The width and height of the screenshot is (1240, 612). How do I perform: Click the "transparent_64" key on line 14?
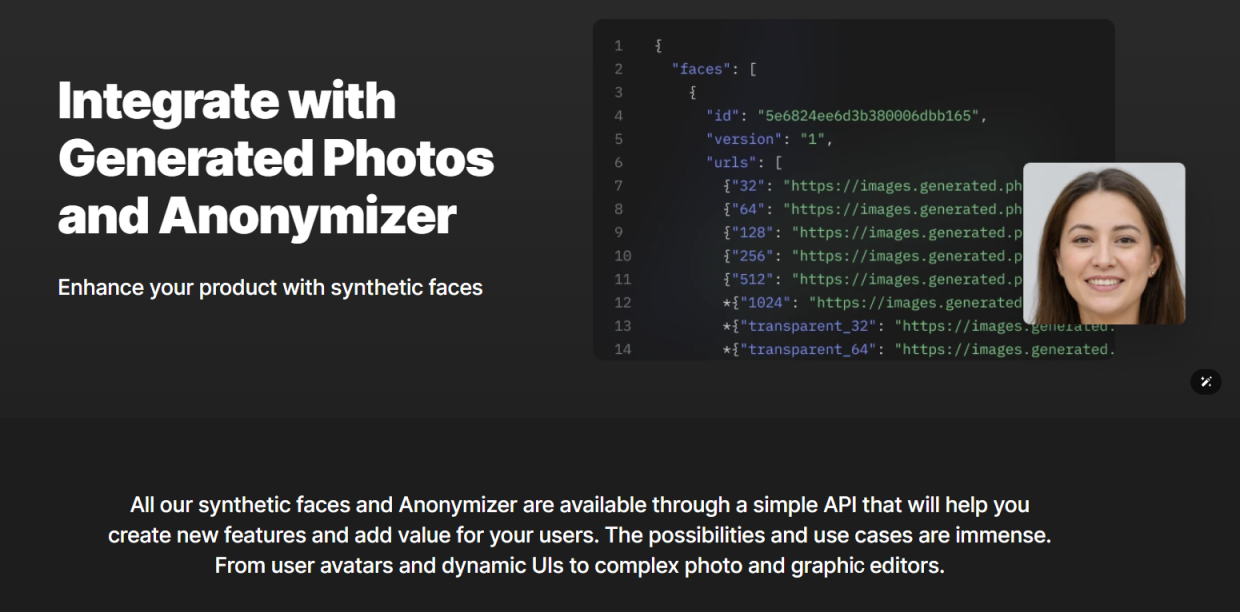(x=808, y=349)
